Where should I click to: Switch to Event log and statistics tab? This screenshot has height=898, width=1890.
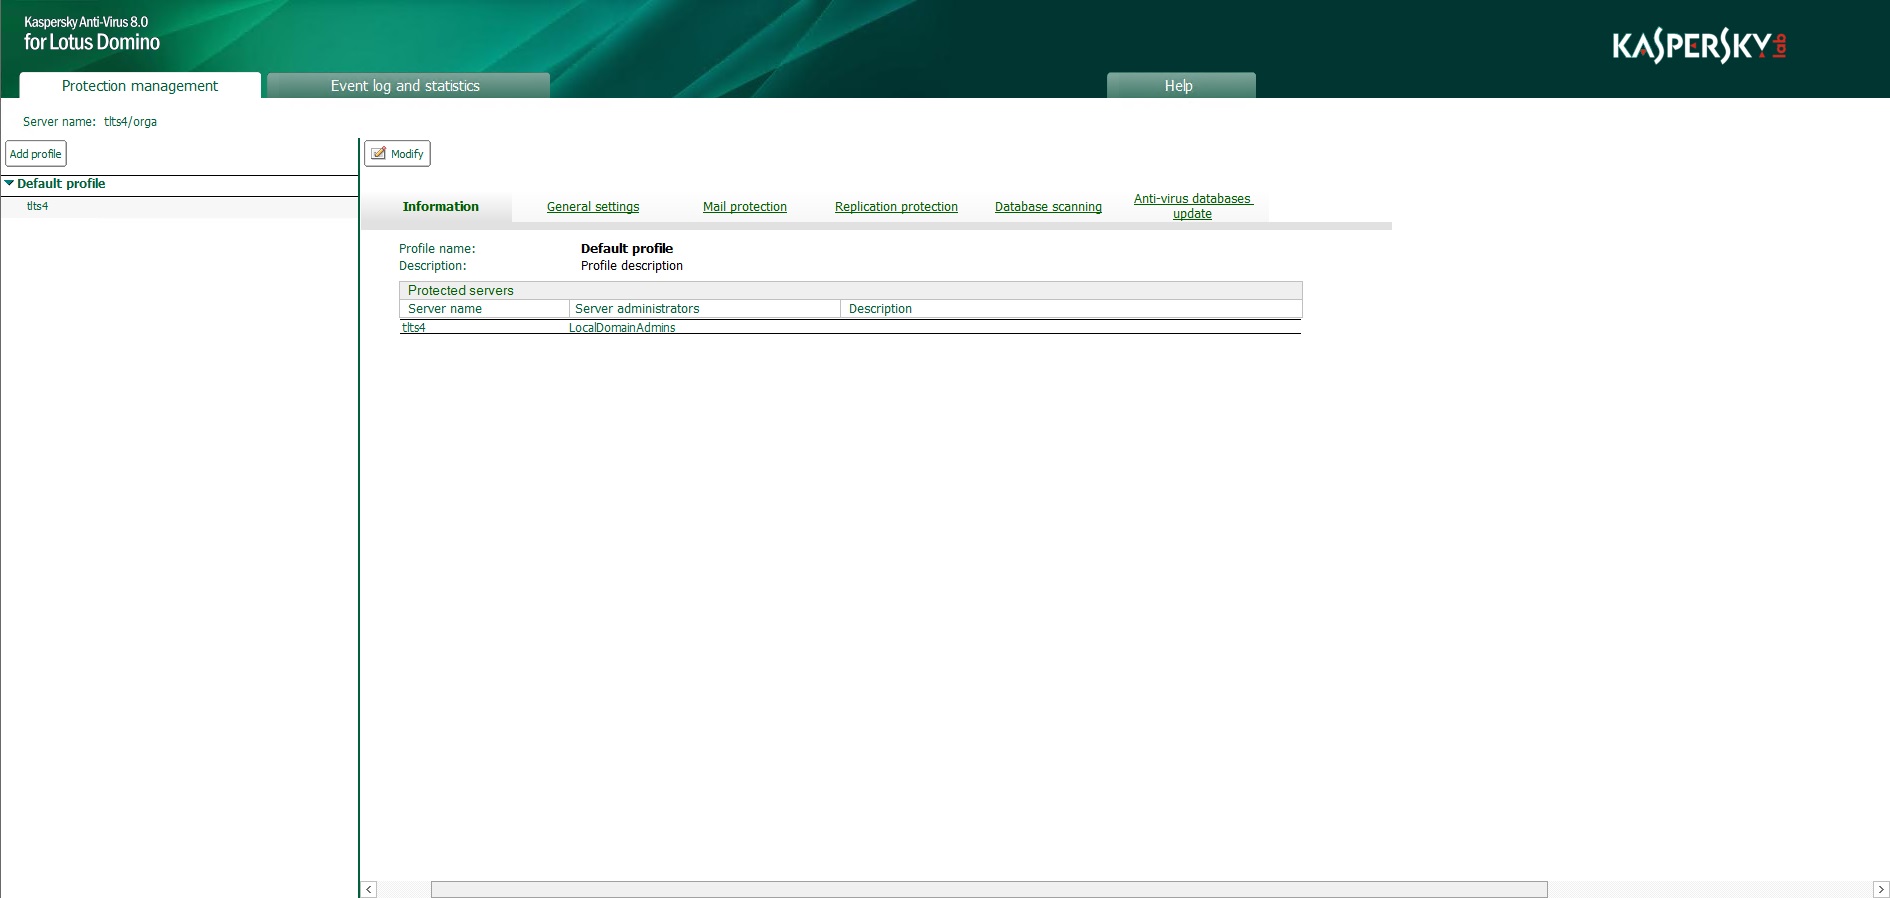pyautogui.click(x=408, y=86)
